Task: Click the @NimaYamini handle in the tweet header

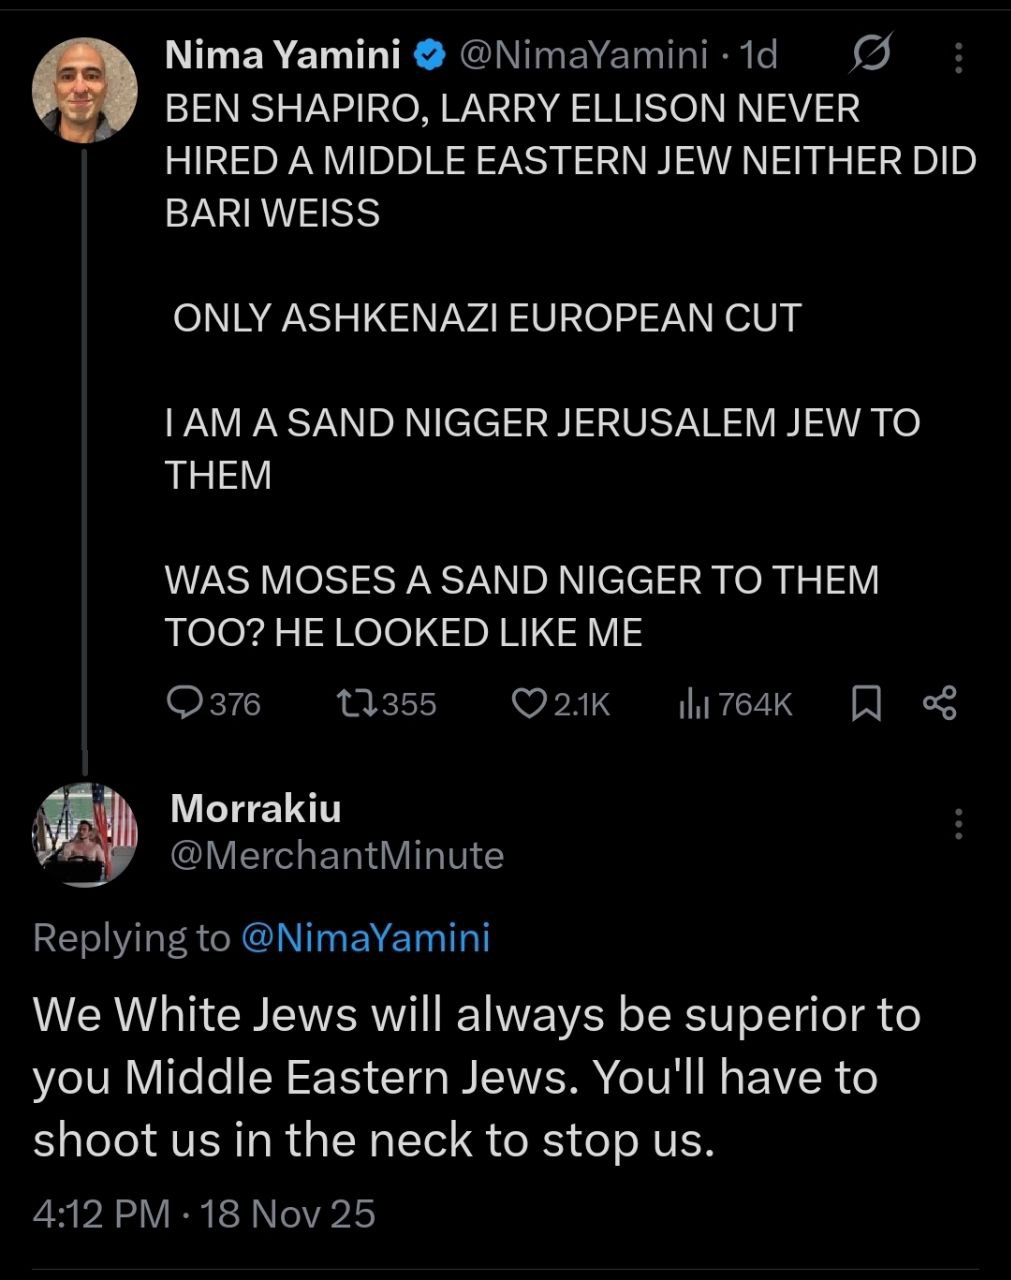Action: click(x=582, y=55)
